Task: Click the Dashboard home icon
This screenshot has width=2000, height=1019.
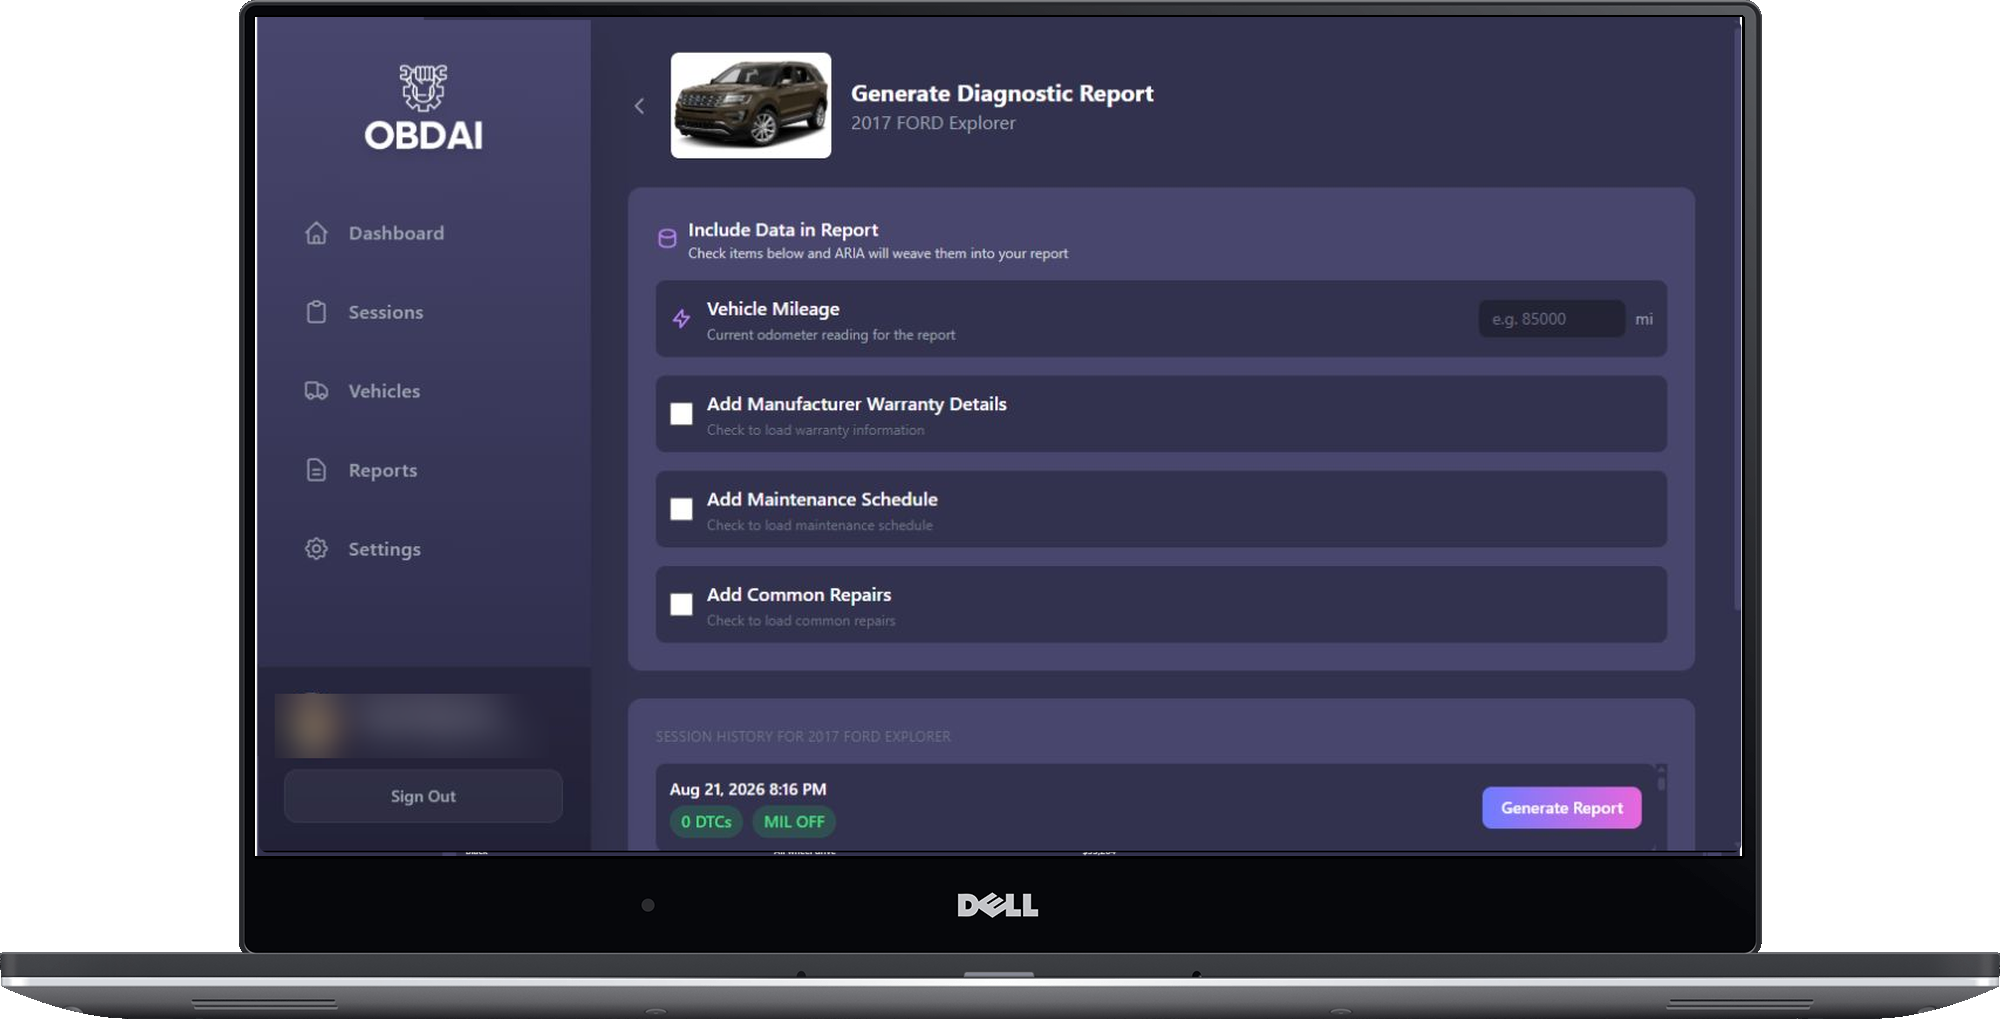Action: tap(316, 233)
